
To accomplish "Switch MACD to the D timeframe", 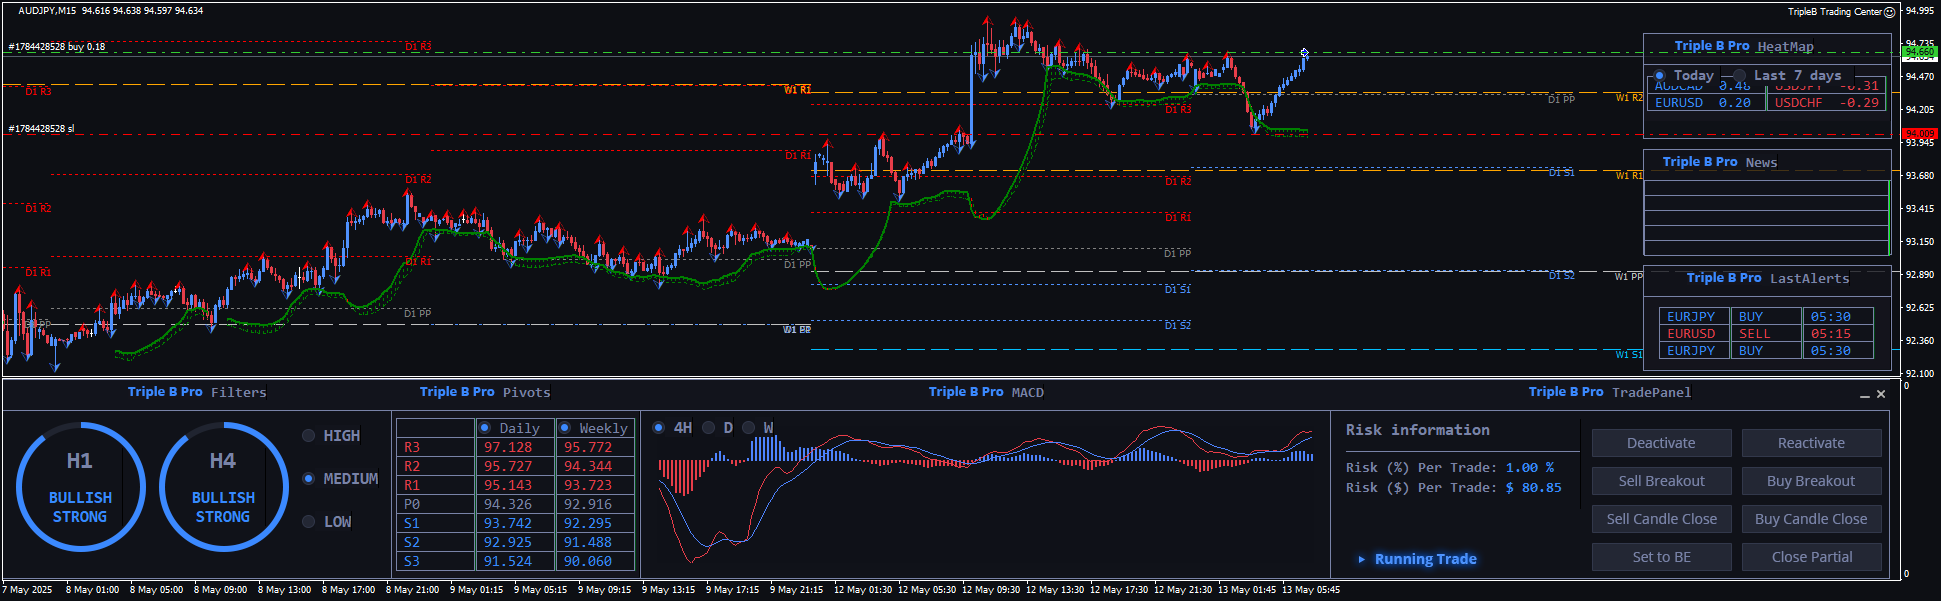I will coord(709,428).
